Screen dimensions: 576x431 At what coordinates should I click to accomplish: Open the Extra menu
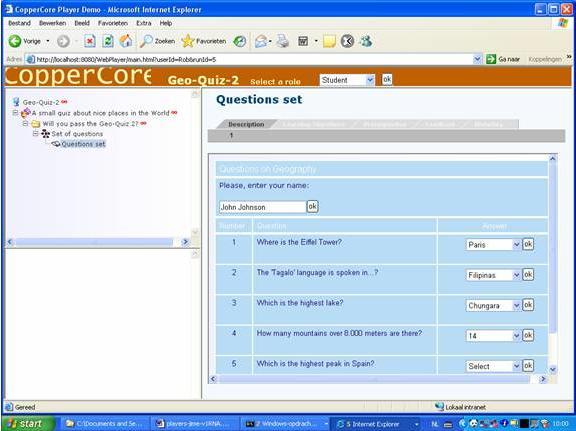point(144,23)
